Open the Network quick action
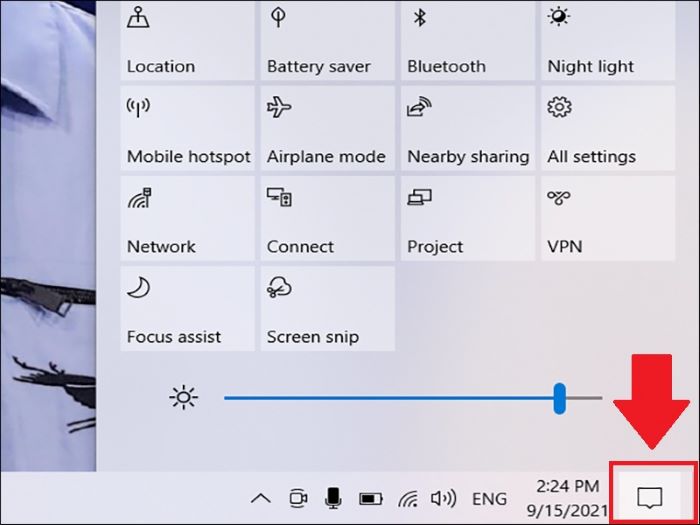The height and width of the screenshot is (525, 700). 188,220
